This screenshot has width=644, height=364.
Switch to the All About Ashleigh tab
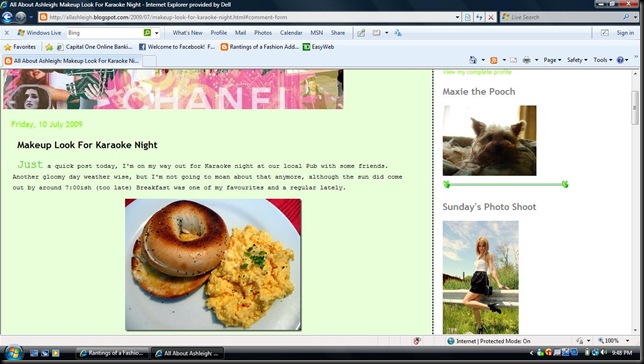pos(72,61)
